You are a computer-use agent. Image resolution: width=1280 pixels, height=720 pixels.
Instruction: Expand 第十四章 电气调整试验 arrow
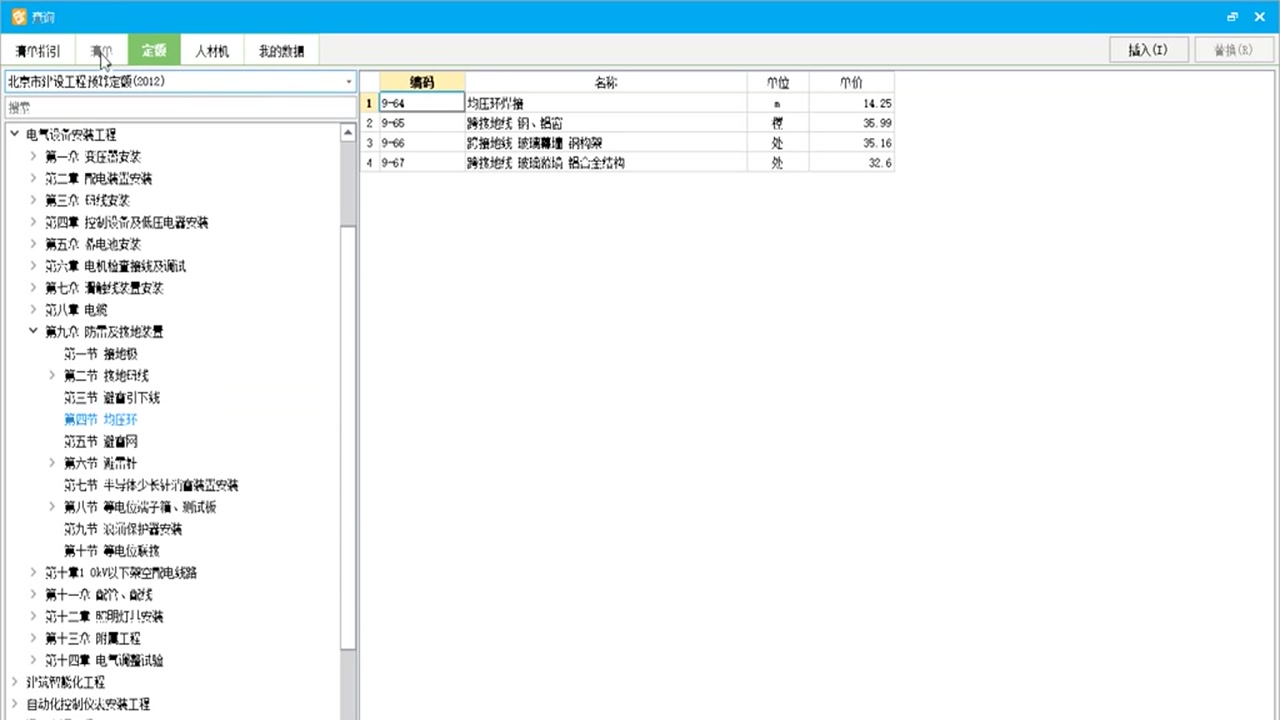33,660
